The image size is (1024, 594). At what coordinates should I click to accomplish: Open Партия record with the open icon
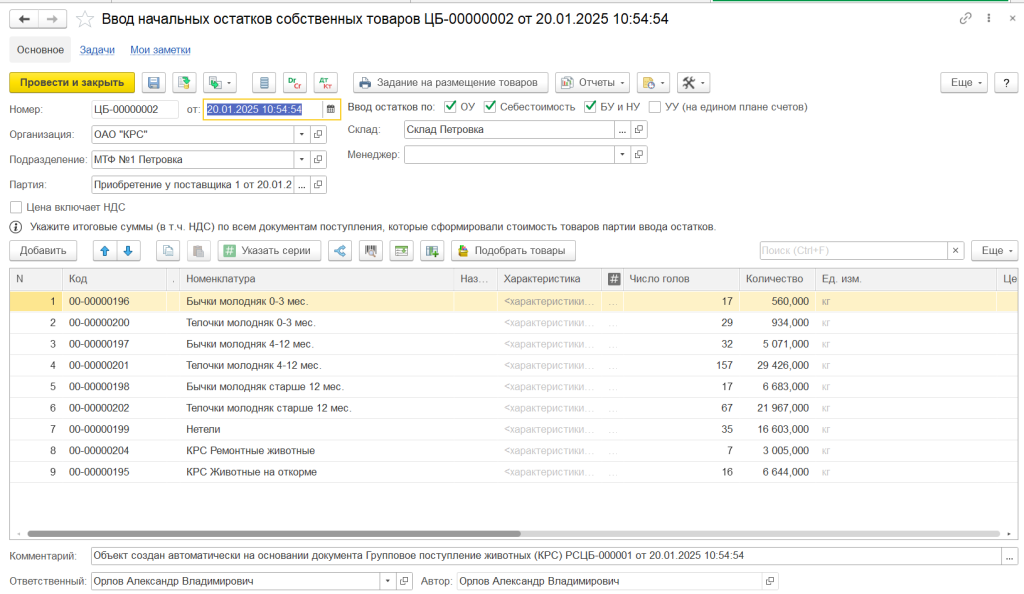click(x=318, y=185)
